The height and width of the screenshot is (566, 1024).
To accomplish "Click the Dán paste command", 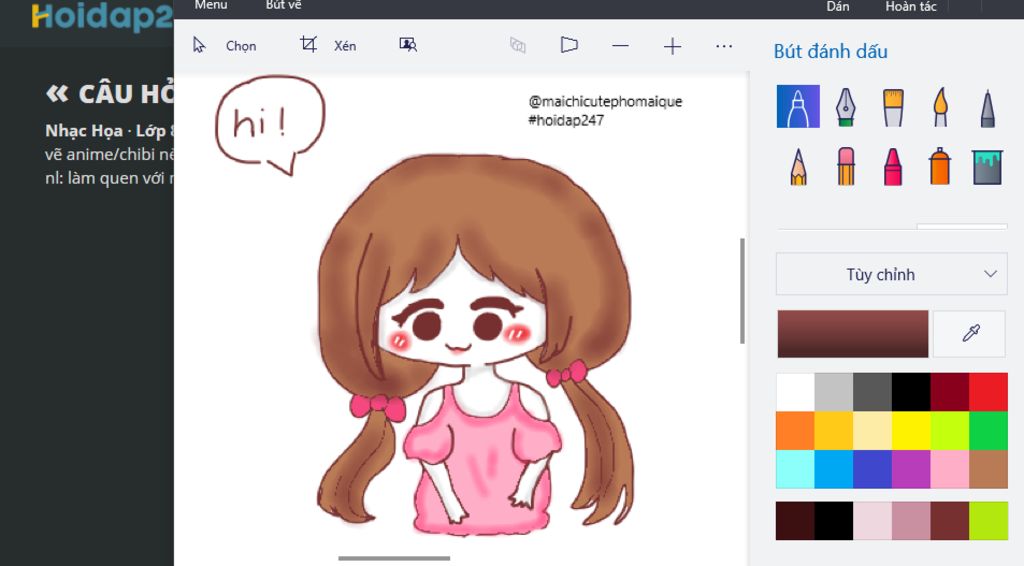I will (x=837, y=7).
